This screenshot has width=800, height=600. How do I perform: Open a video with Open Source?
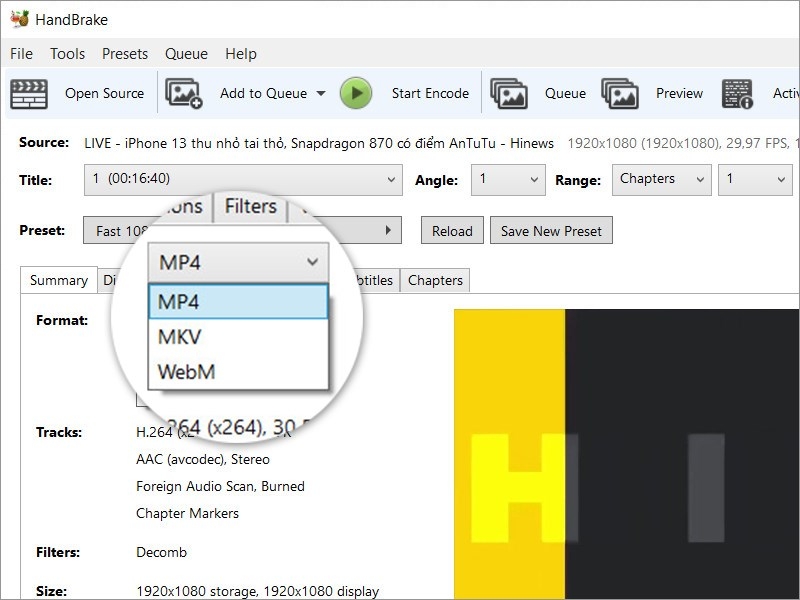coord(103,93)
